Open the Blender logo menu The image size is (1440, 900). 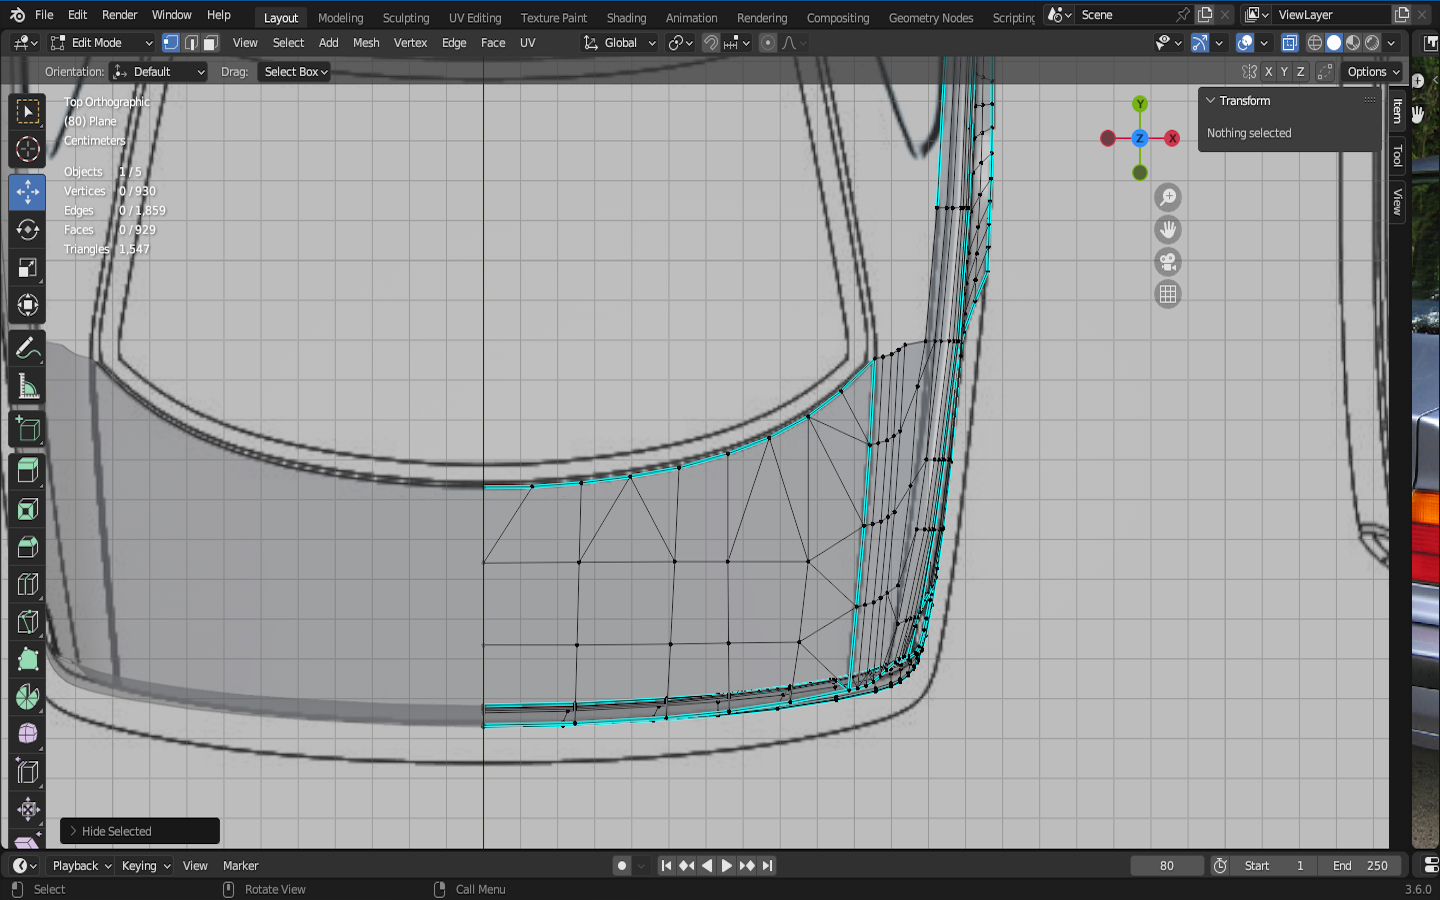(17, 15)
